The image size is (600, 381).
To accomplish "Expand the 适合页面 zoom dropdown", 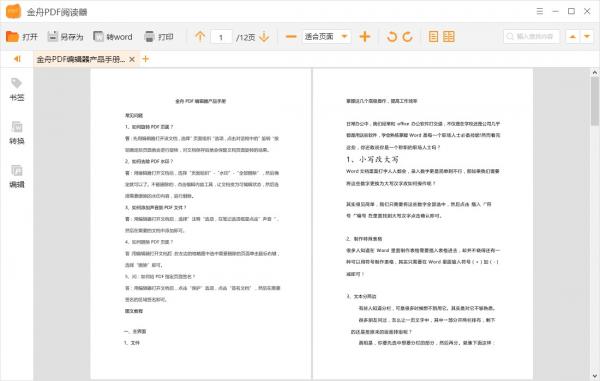I will click(x=344, y=37).
